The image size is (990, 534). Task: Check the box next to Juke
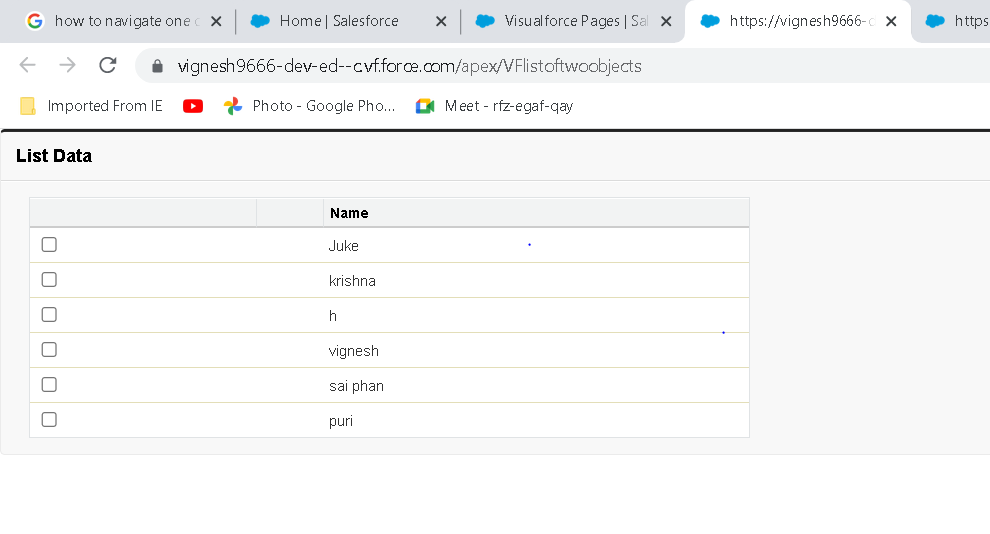(49, 245)
